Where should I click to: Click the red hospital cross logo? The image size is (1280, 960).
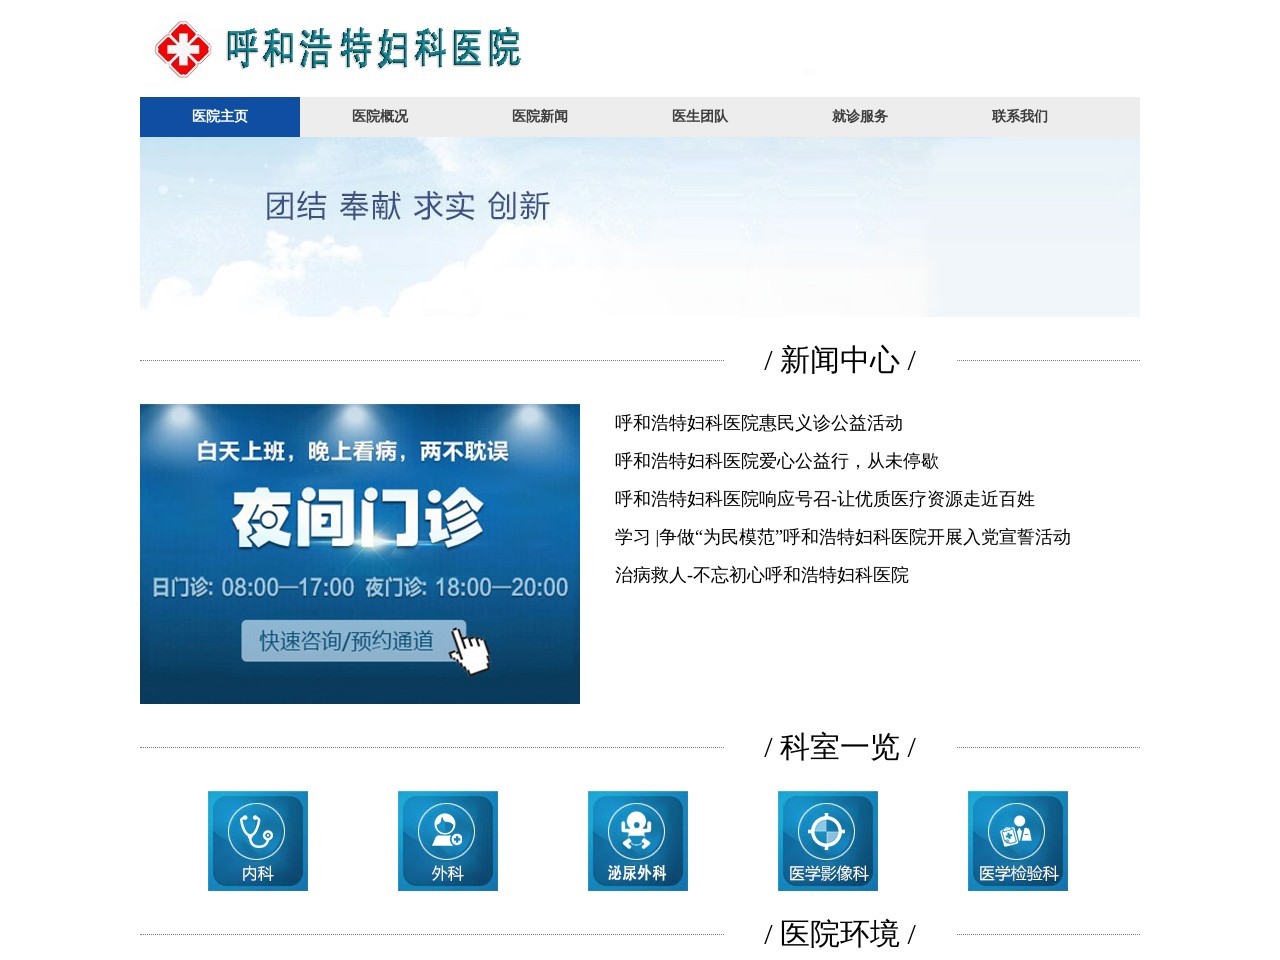[182, 47]
